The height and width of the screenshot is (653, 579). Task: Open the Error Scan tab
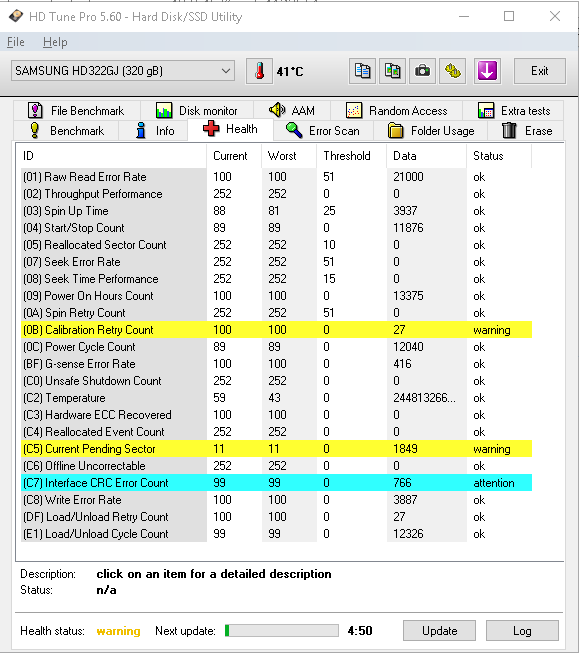coord(323,131)
